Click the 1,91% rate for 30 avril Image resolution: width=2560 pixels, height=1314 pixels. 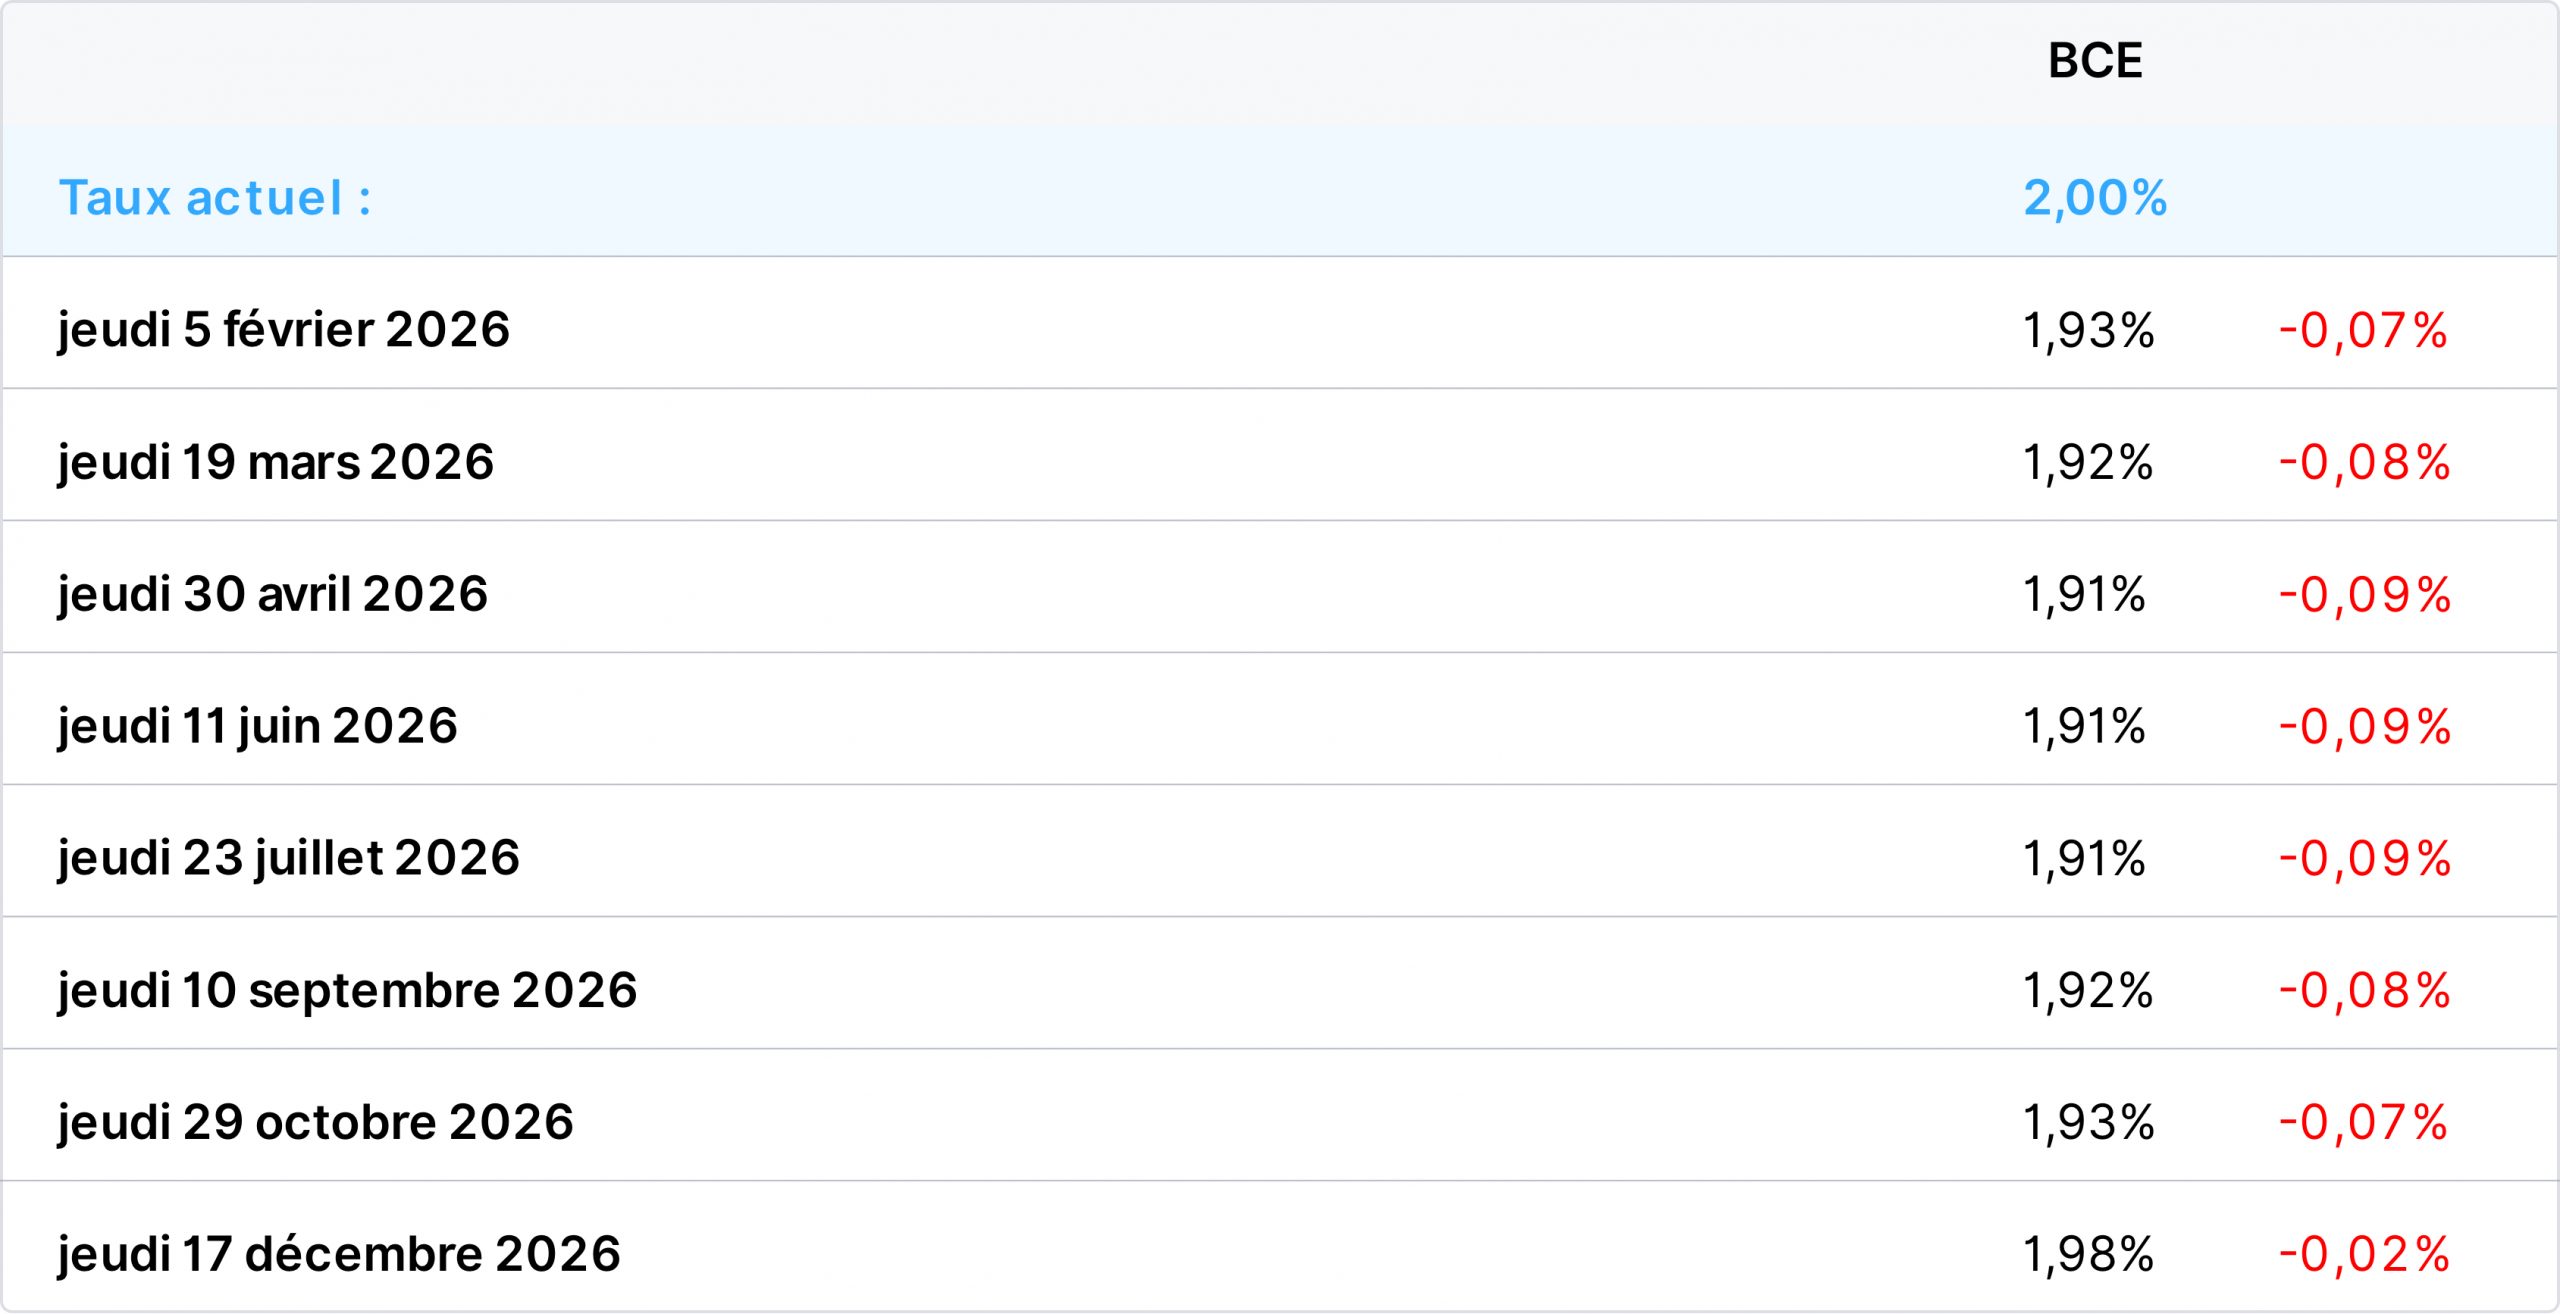tap(2084, 594)
